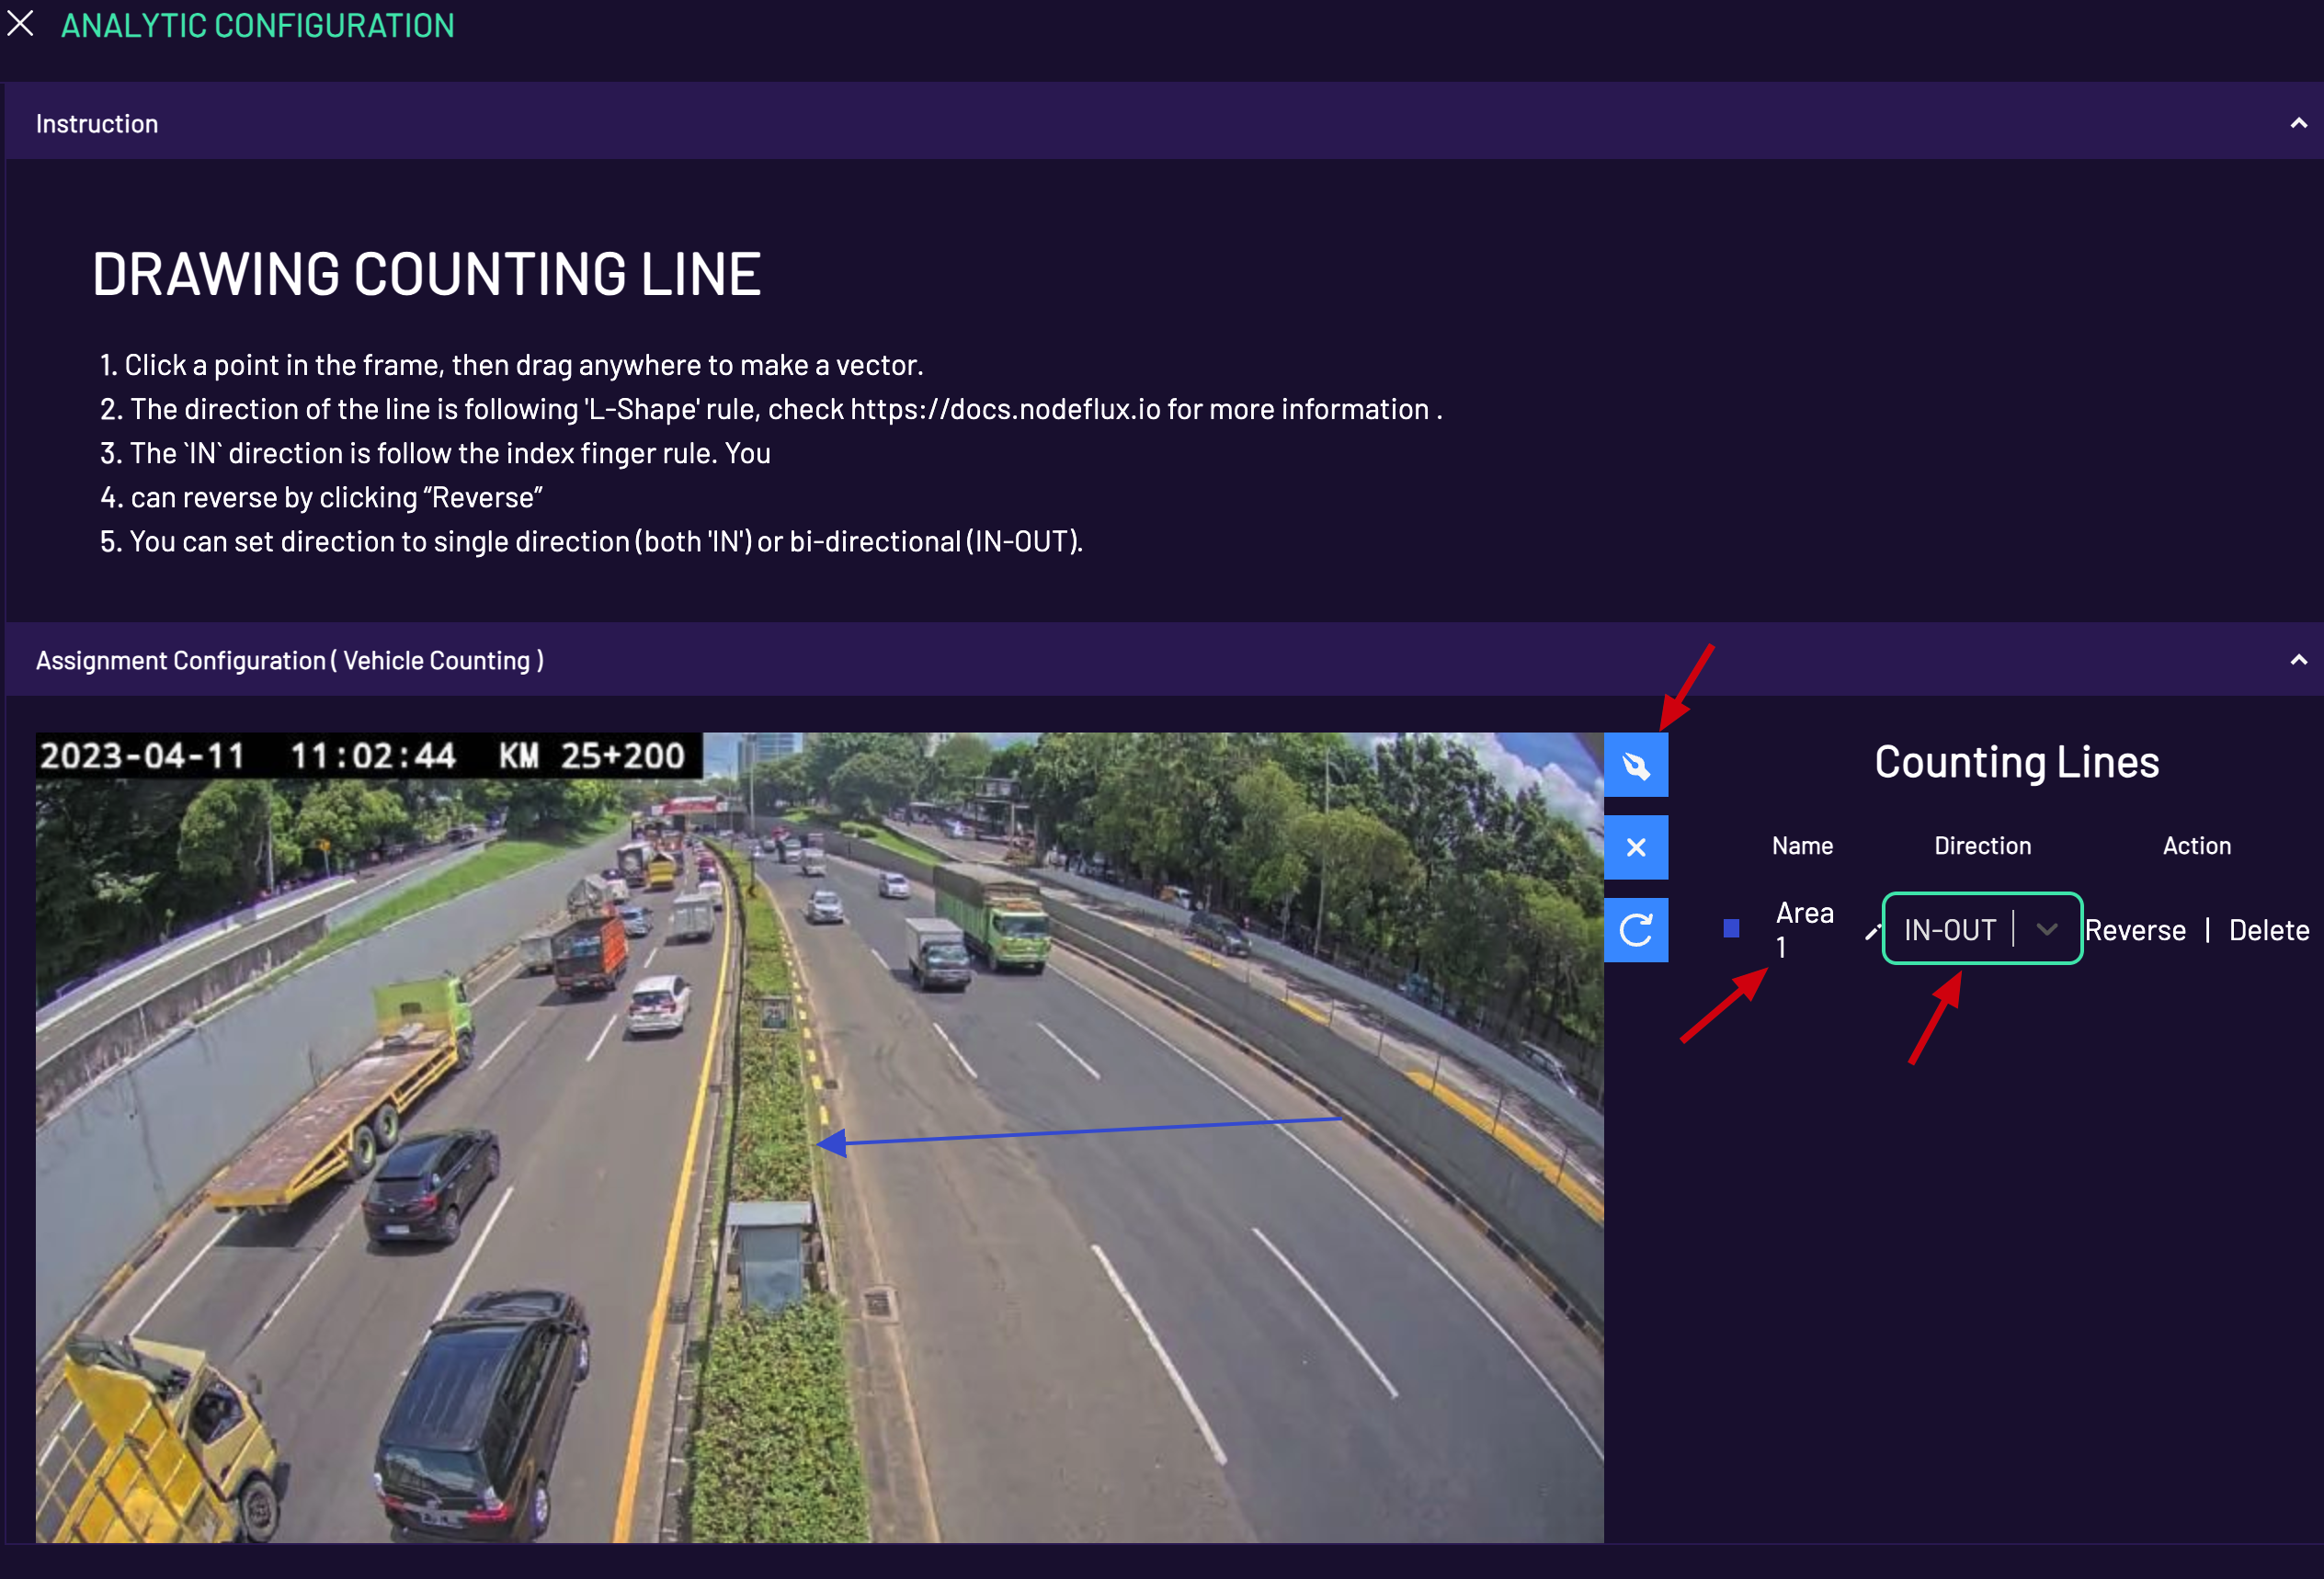This screenshot has height=1579, width=2324.
Task: Click the instruction line mentioning docs.nodeflux.io
Action: 770,409
